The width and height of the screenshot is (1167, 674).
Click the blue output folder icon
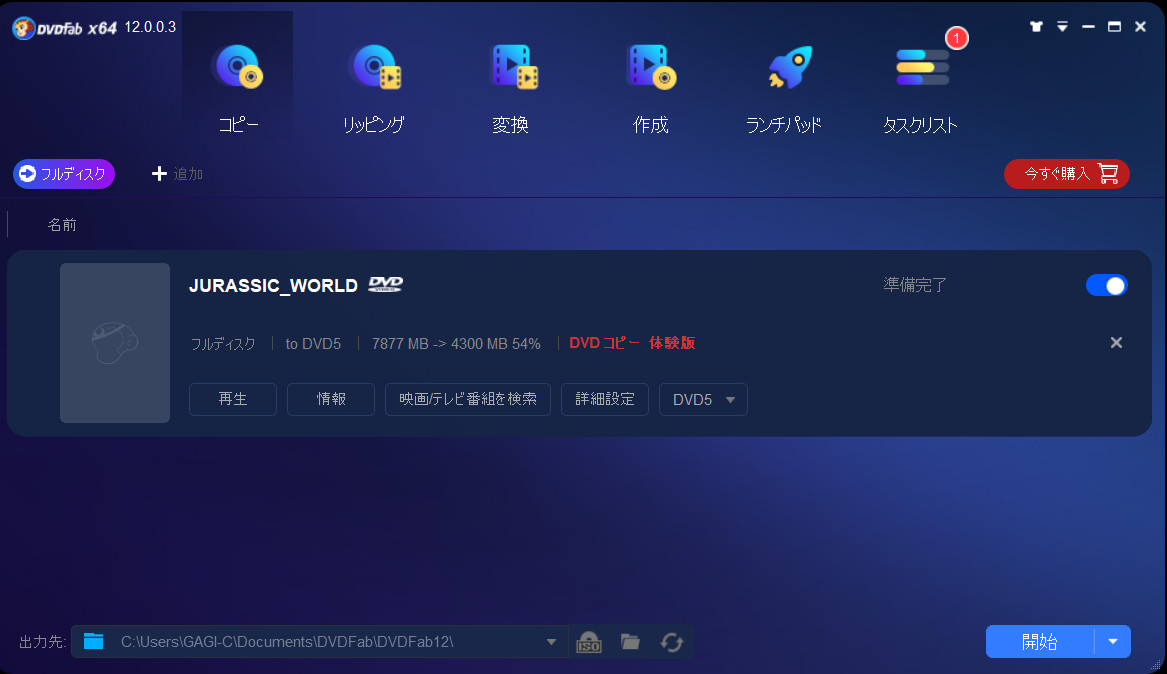click(93, 641)
